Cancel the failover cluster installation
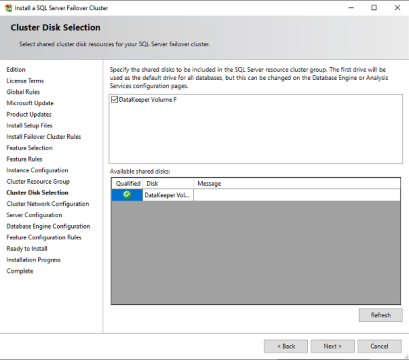The image size is (409, 360). (379, 346)
